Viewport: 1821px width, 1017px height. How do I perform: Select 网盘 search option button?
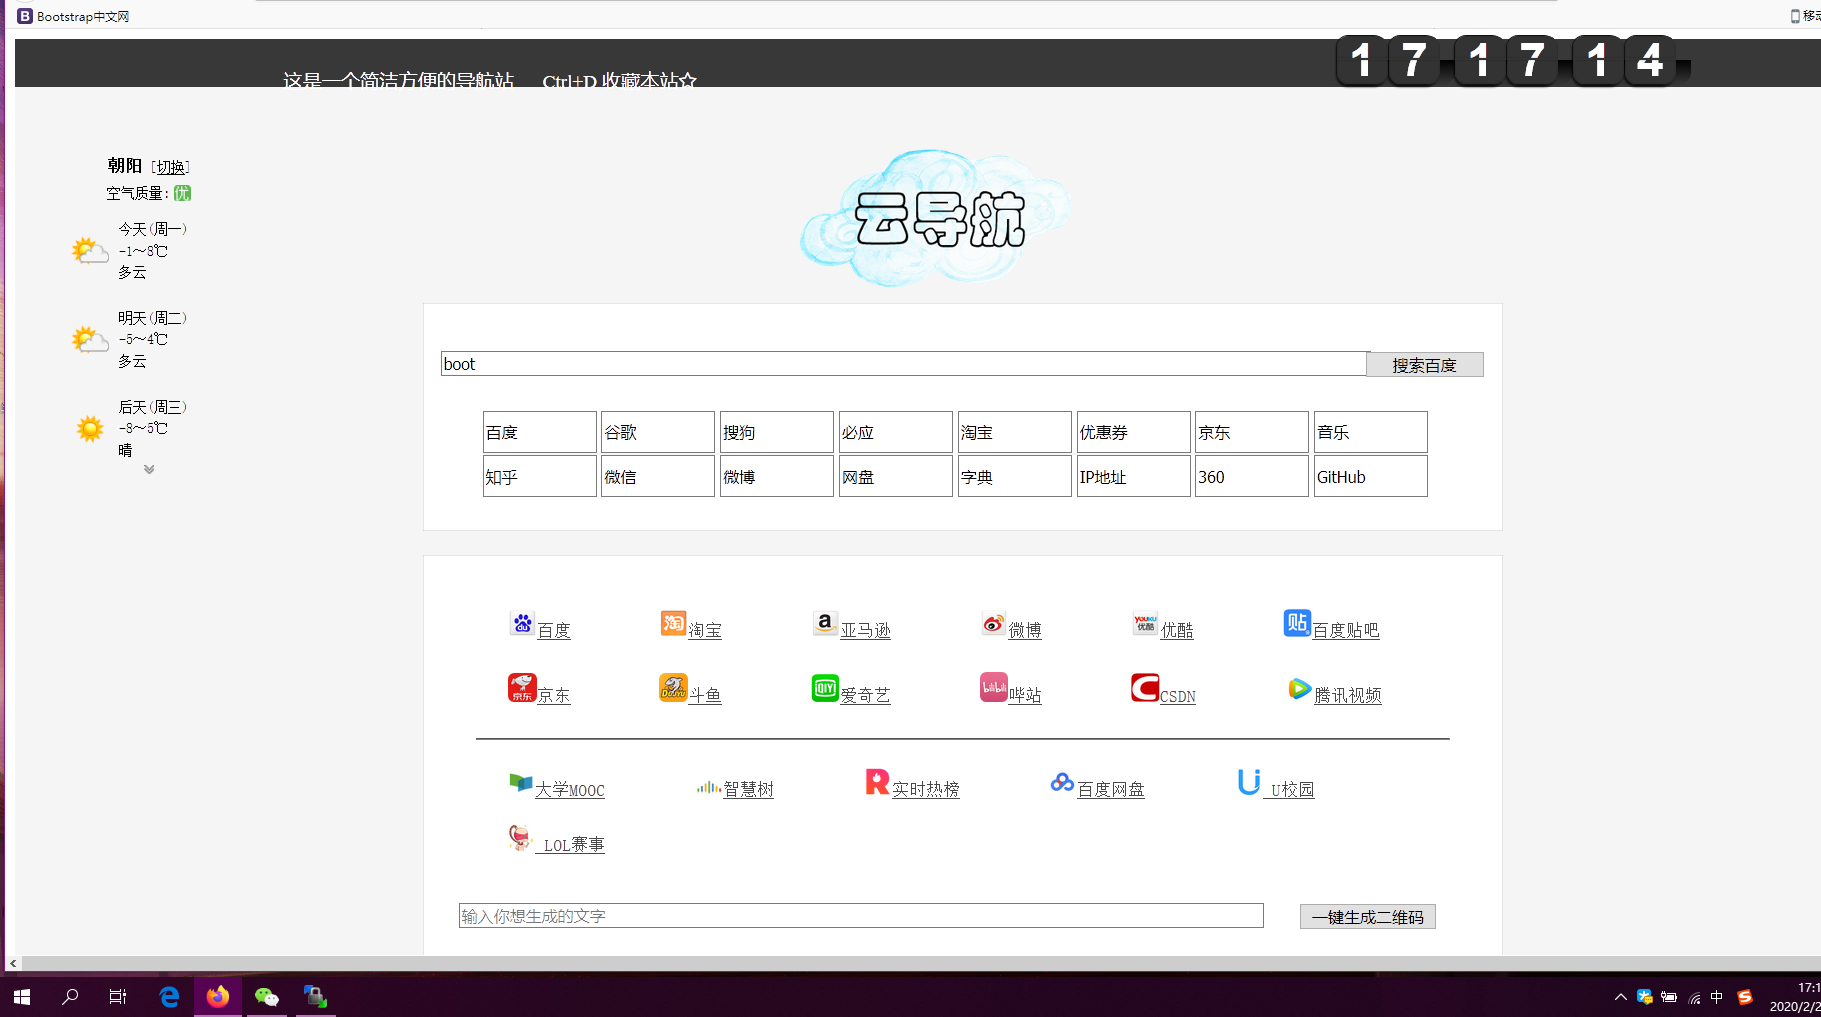pyautogui.click(x=896, y=476)
